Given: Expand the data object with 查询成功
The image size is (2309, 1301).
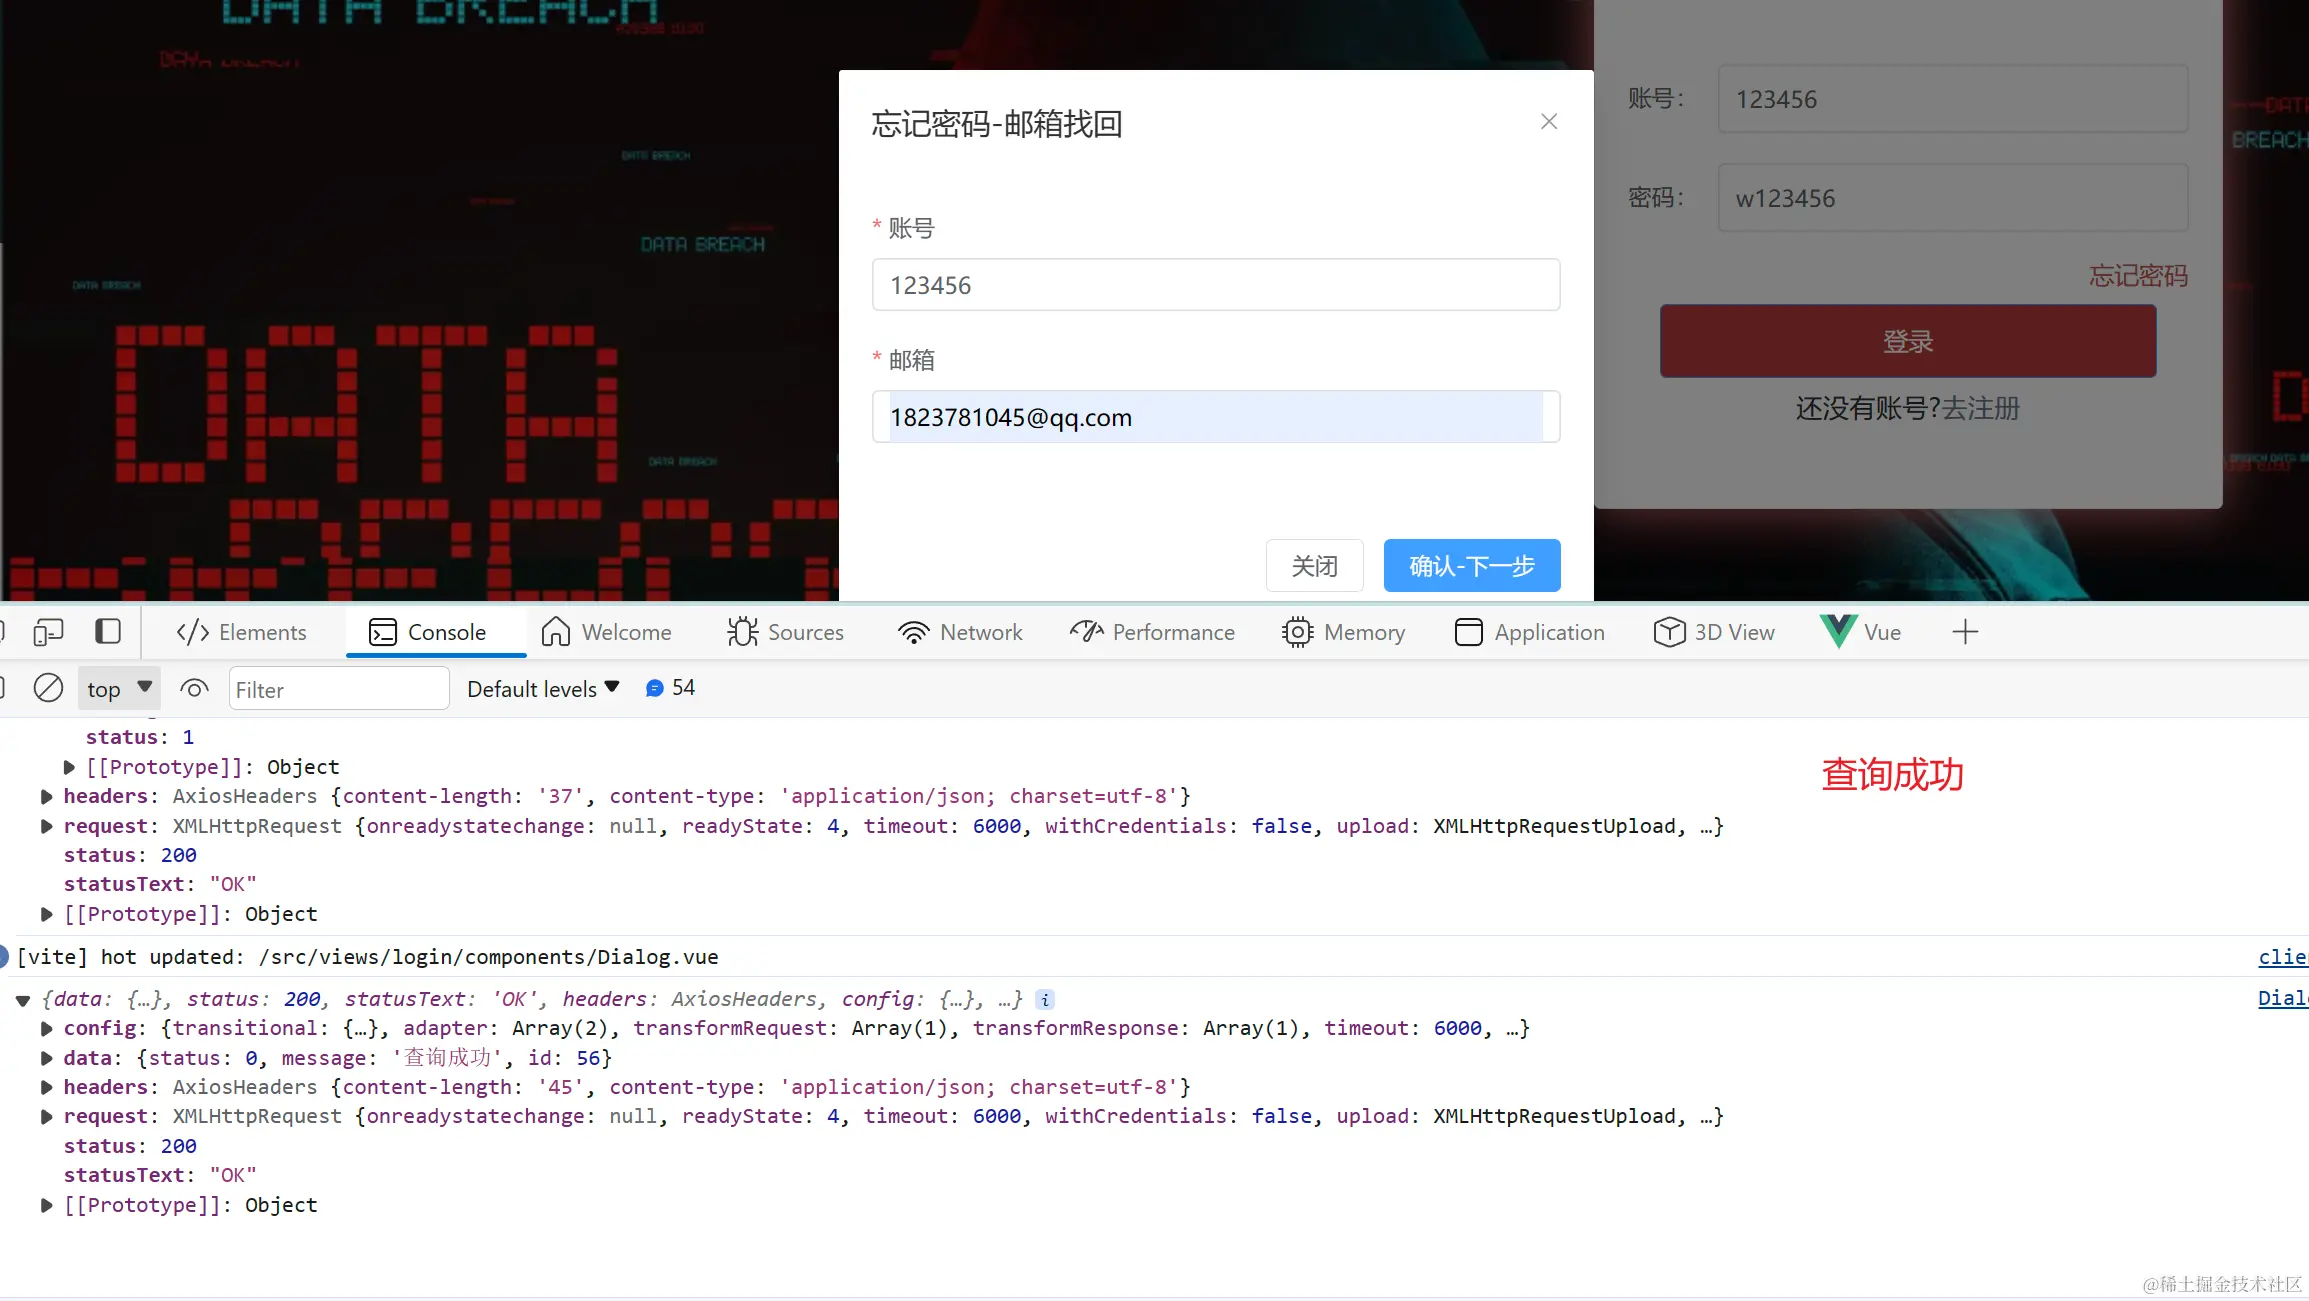Looking at the screenshot, I should coord(47,1058).
